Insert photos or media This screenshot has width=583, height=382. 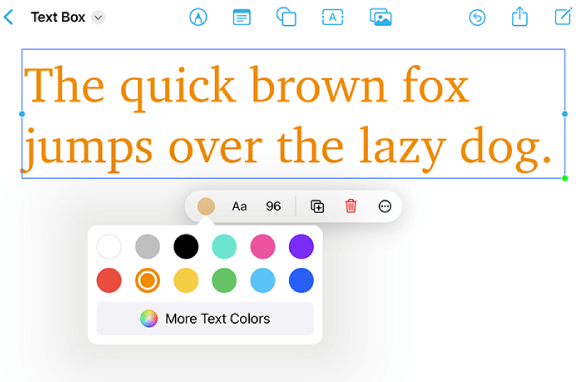(x=381, y=17)
